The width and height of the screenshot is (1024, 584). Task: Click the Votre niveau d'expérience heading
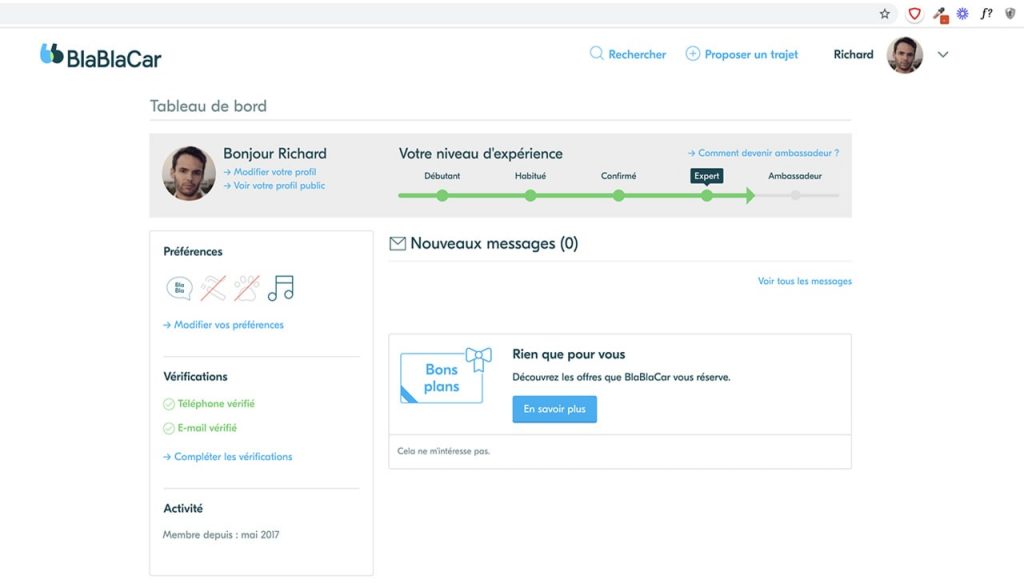(x=481, y=154)
